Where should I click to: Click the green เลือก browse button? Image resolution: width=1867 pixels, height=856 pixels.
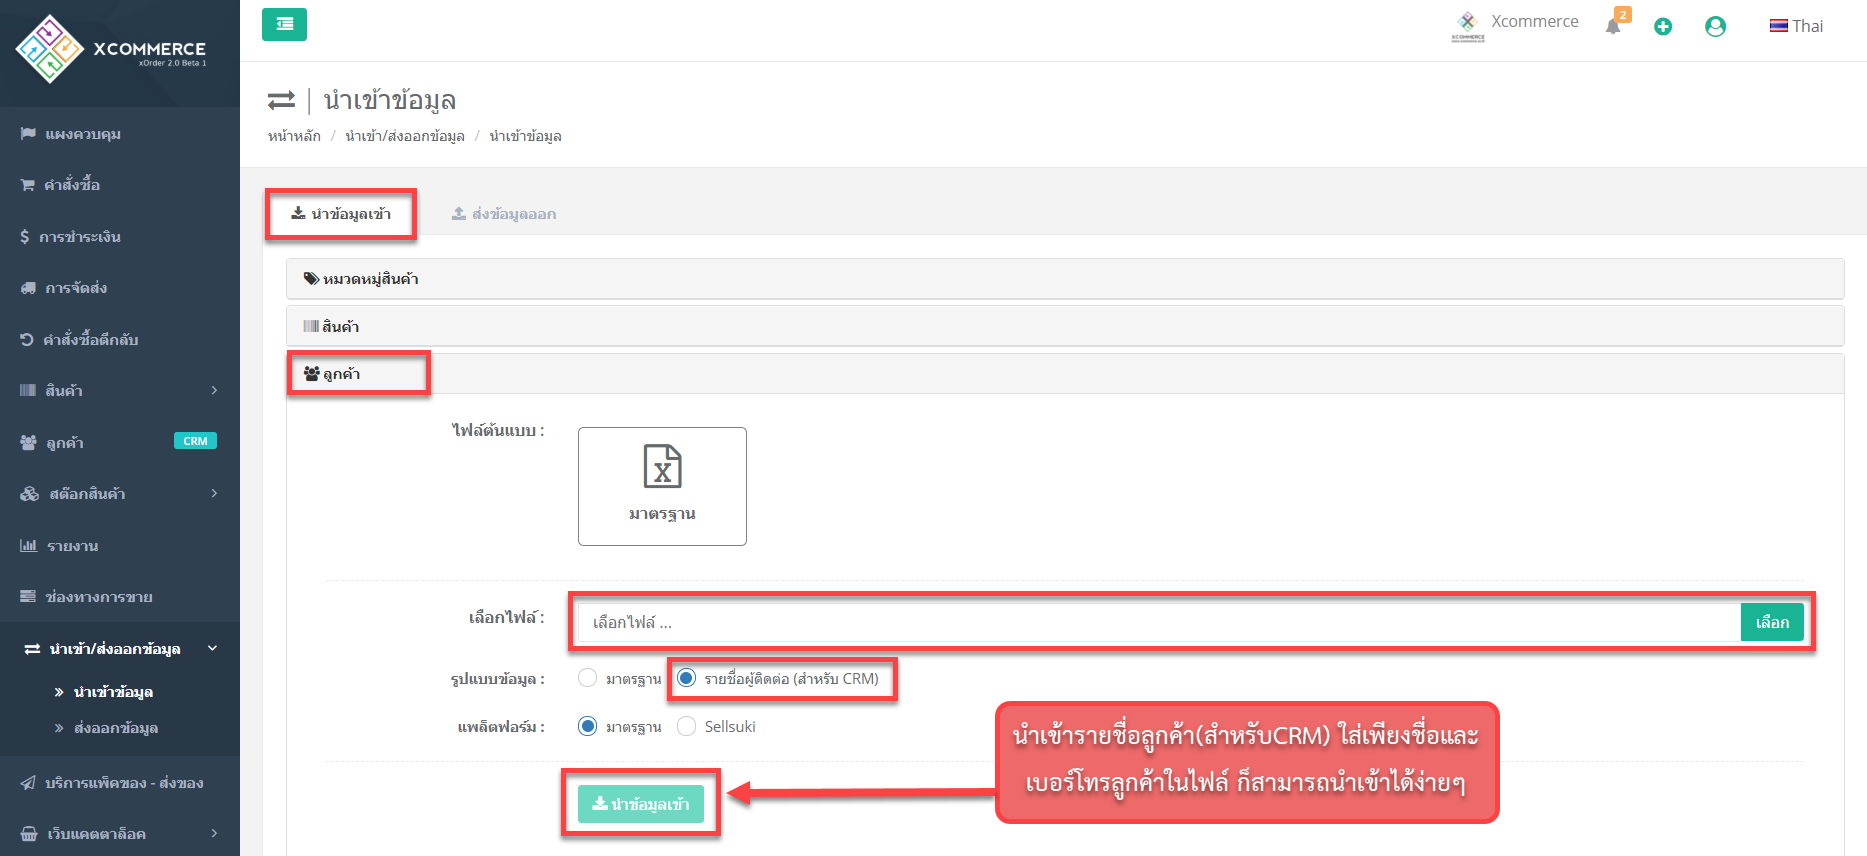[1772, 622]
